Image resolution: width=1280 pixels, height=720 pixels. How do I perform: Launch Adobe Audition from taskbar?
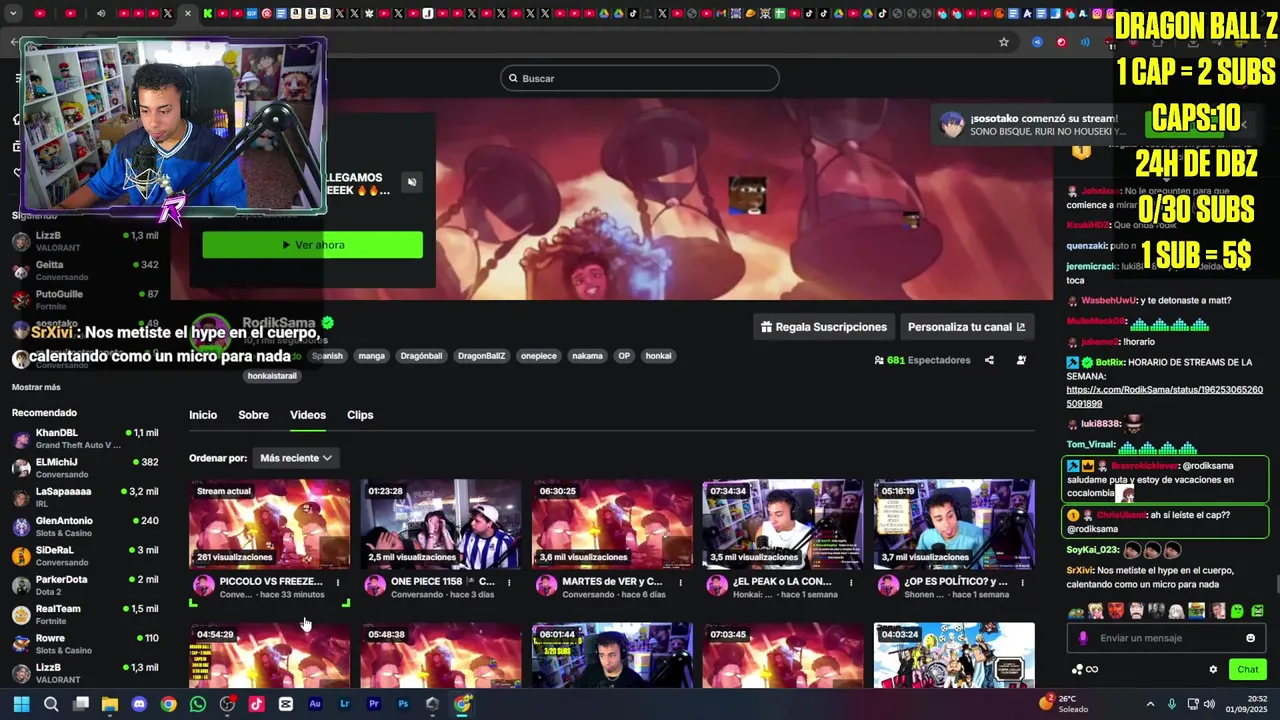coord(315,704)
